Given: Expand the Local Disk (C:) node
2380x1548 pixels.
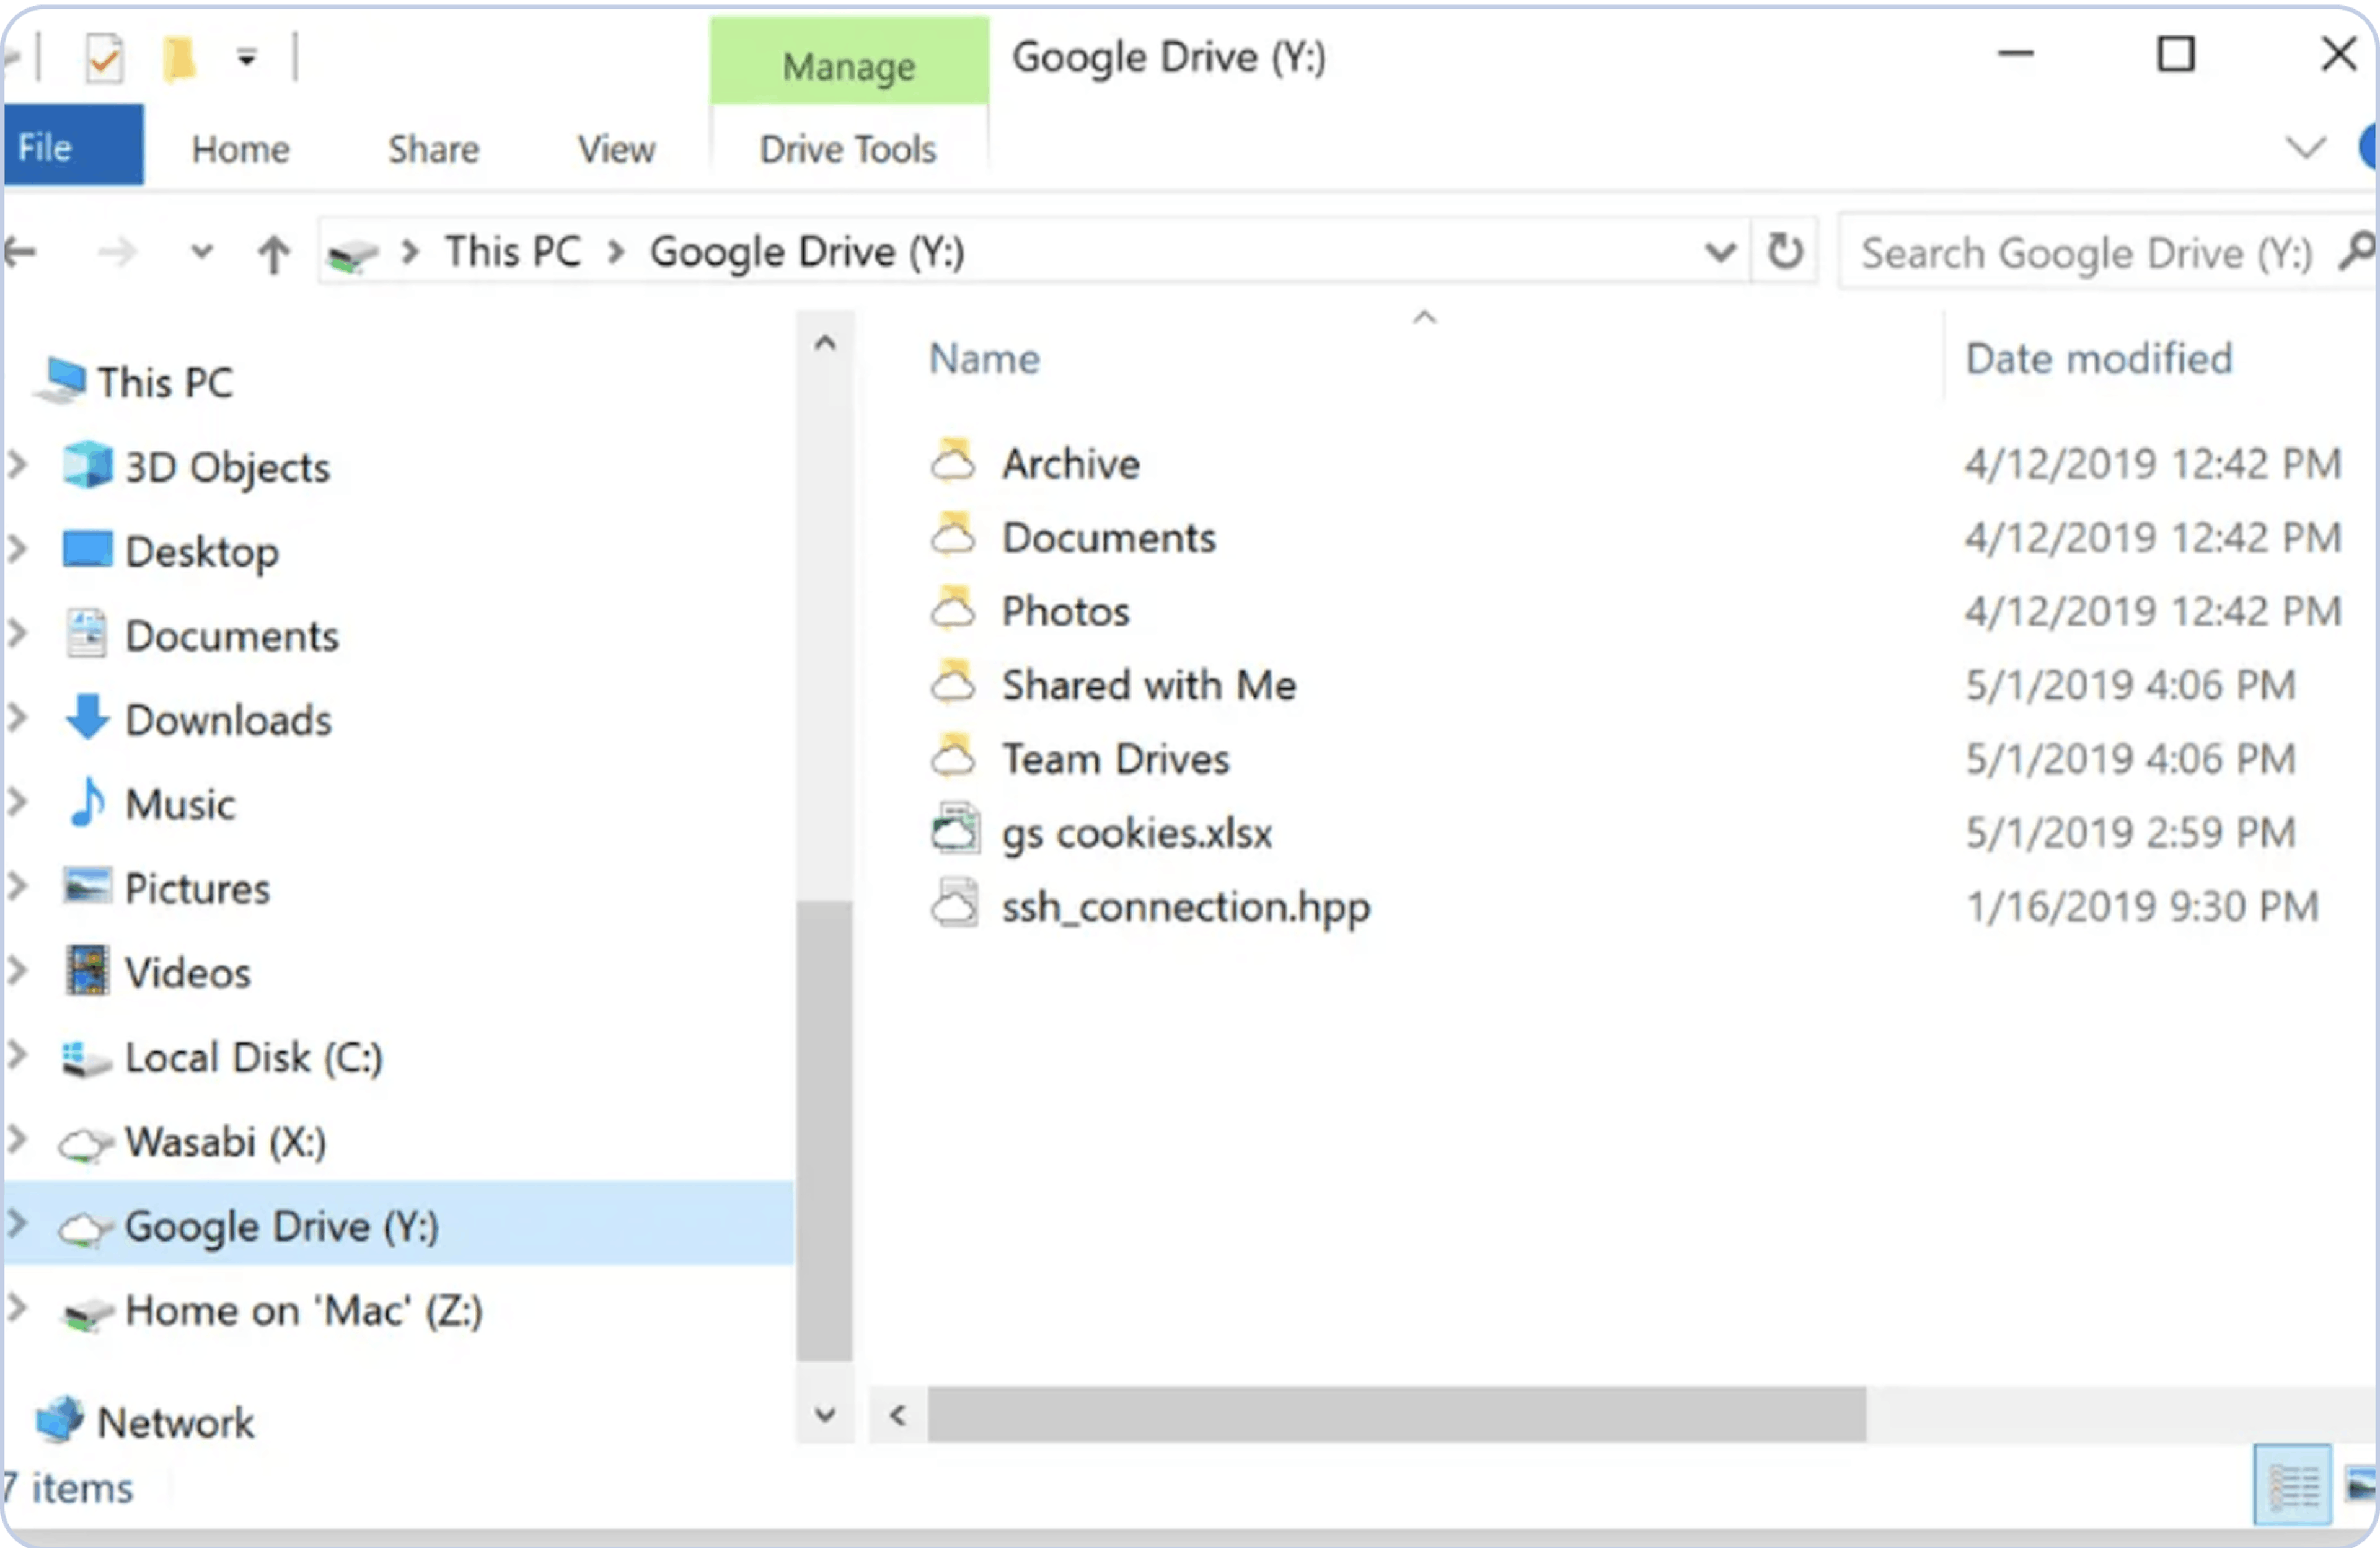Looking at the screenshot, I should coord(17,1054).
